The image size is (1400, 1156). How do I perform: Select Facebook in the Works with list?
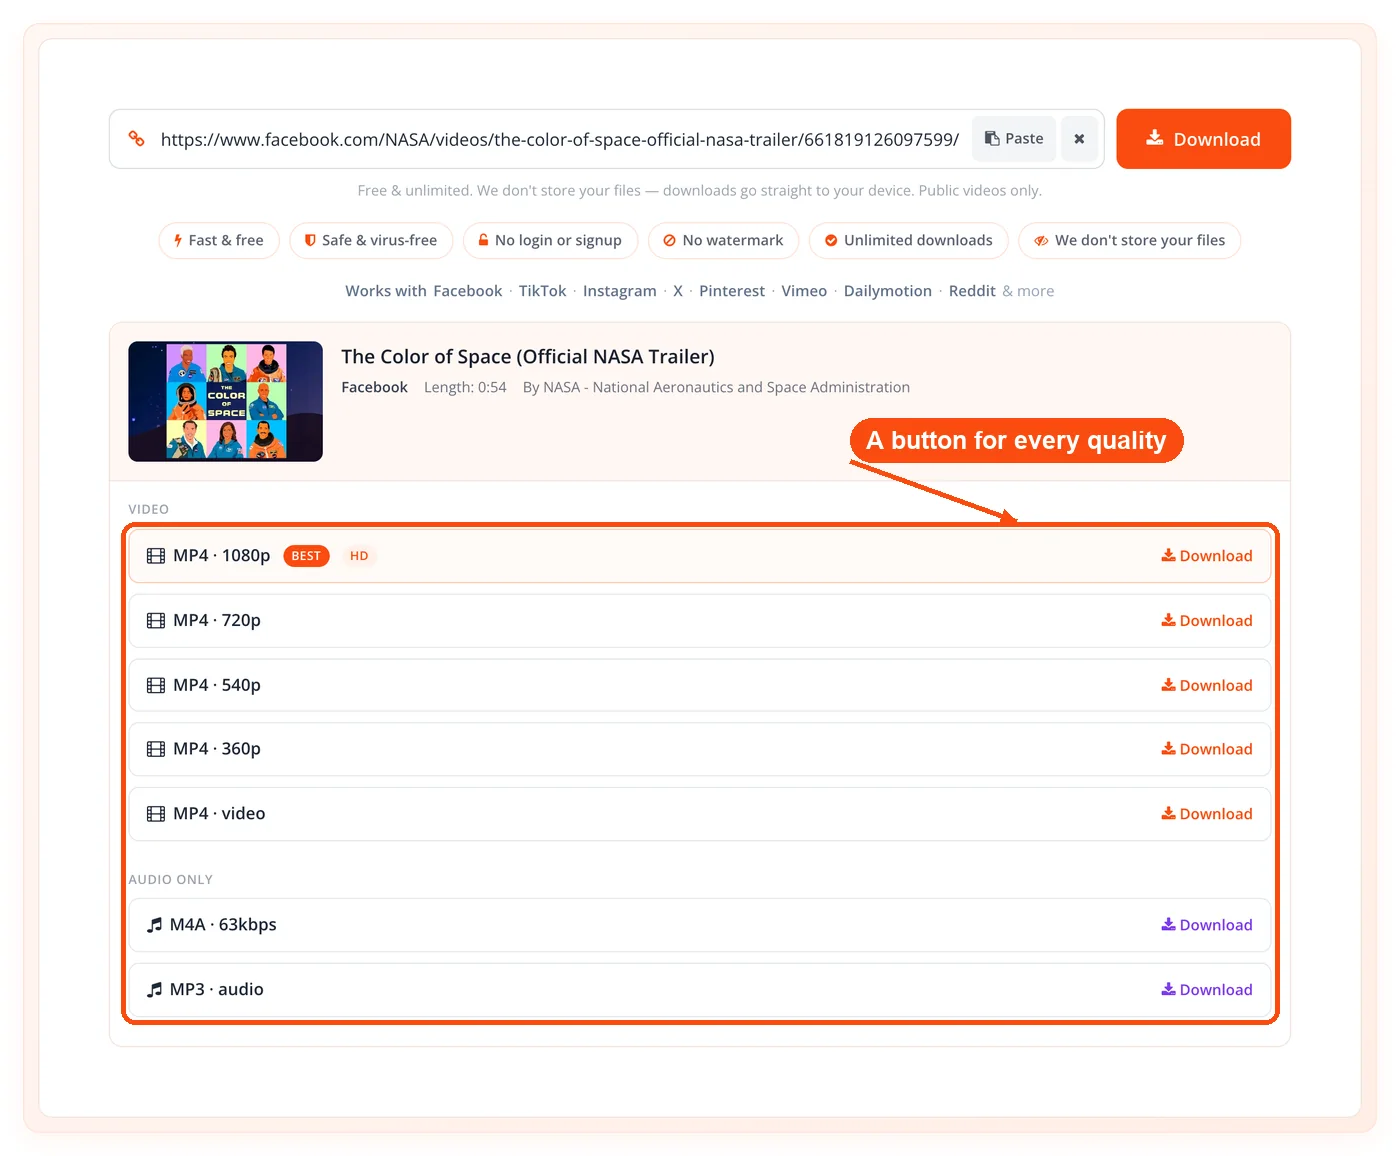point(468,291)
